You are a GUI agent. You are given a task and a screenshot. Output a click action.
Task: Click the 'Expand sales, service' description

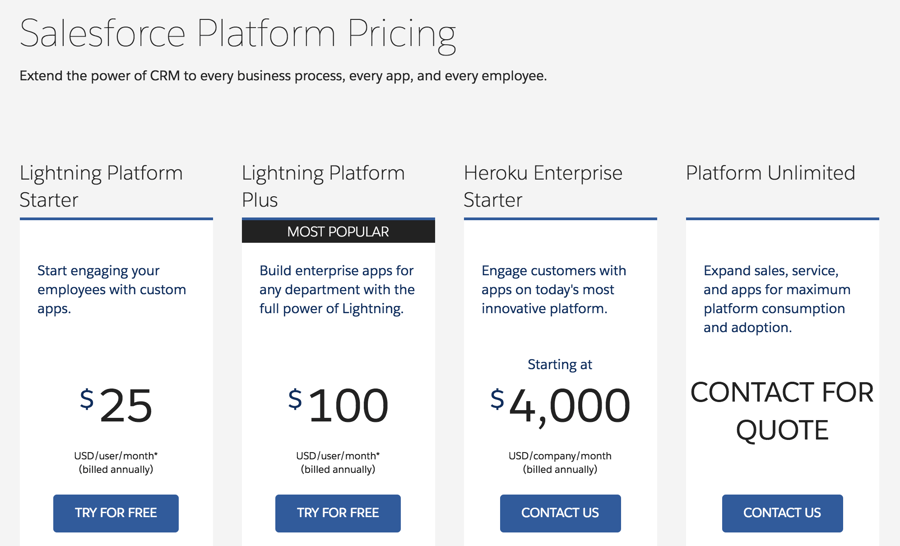777,299
